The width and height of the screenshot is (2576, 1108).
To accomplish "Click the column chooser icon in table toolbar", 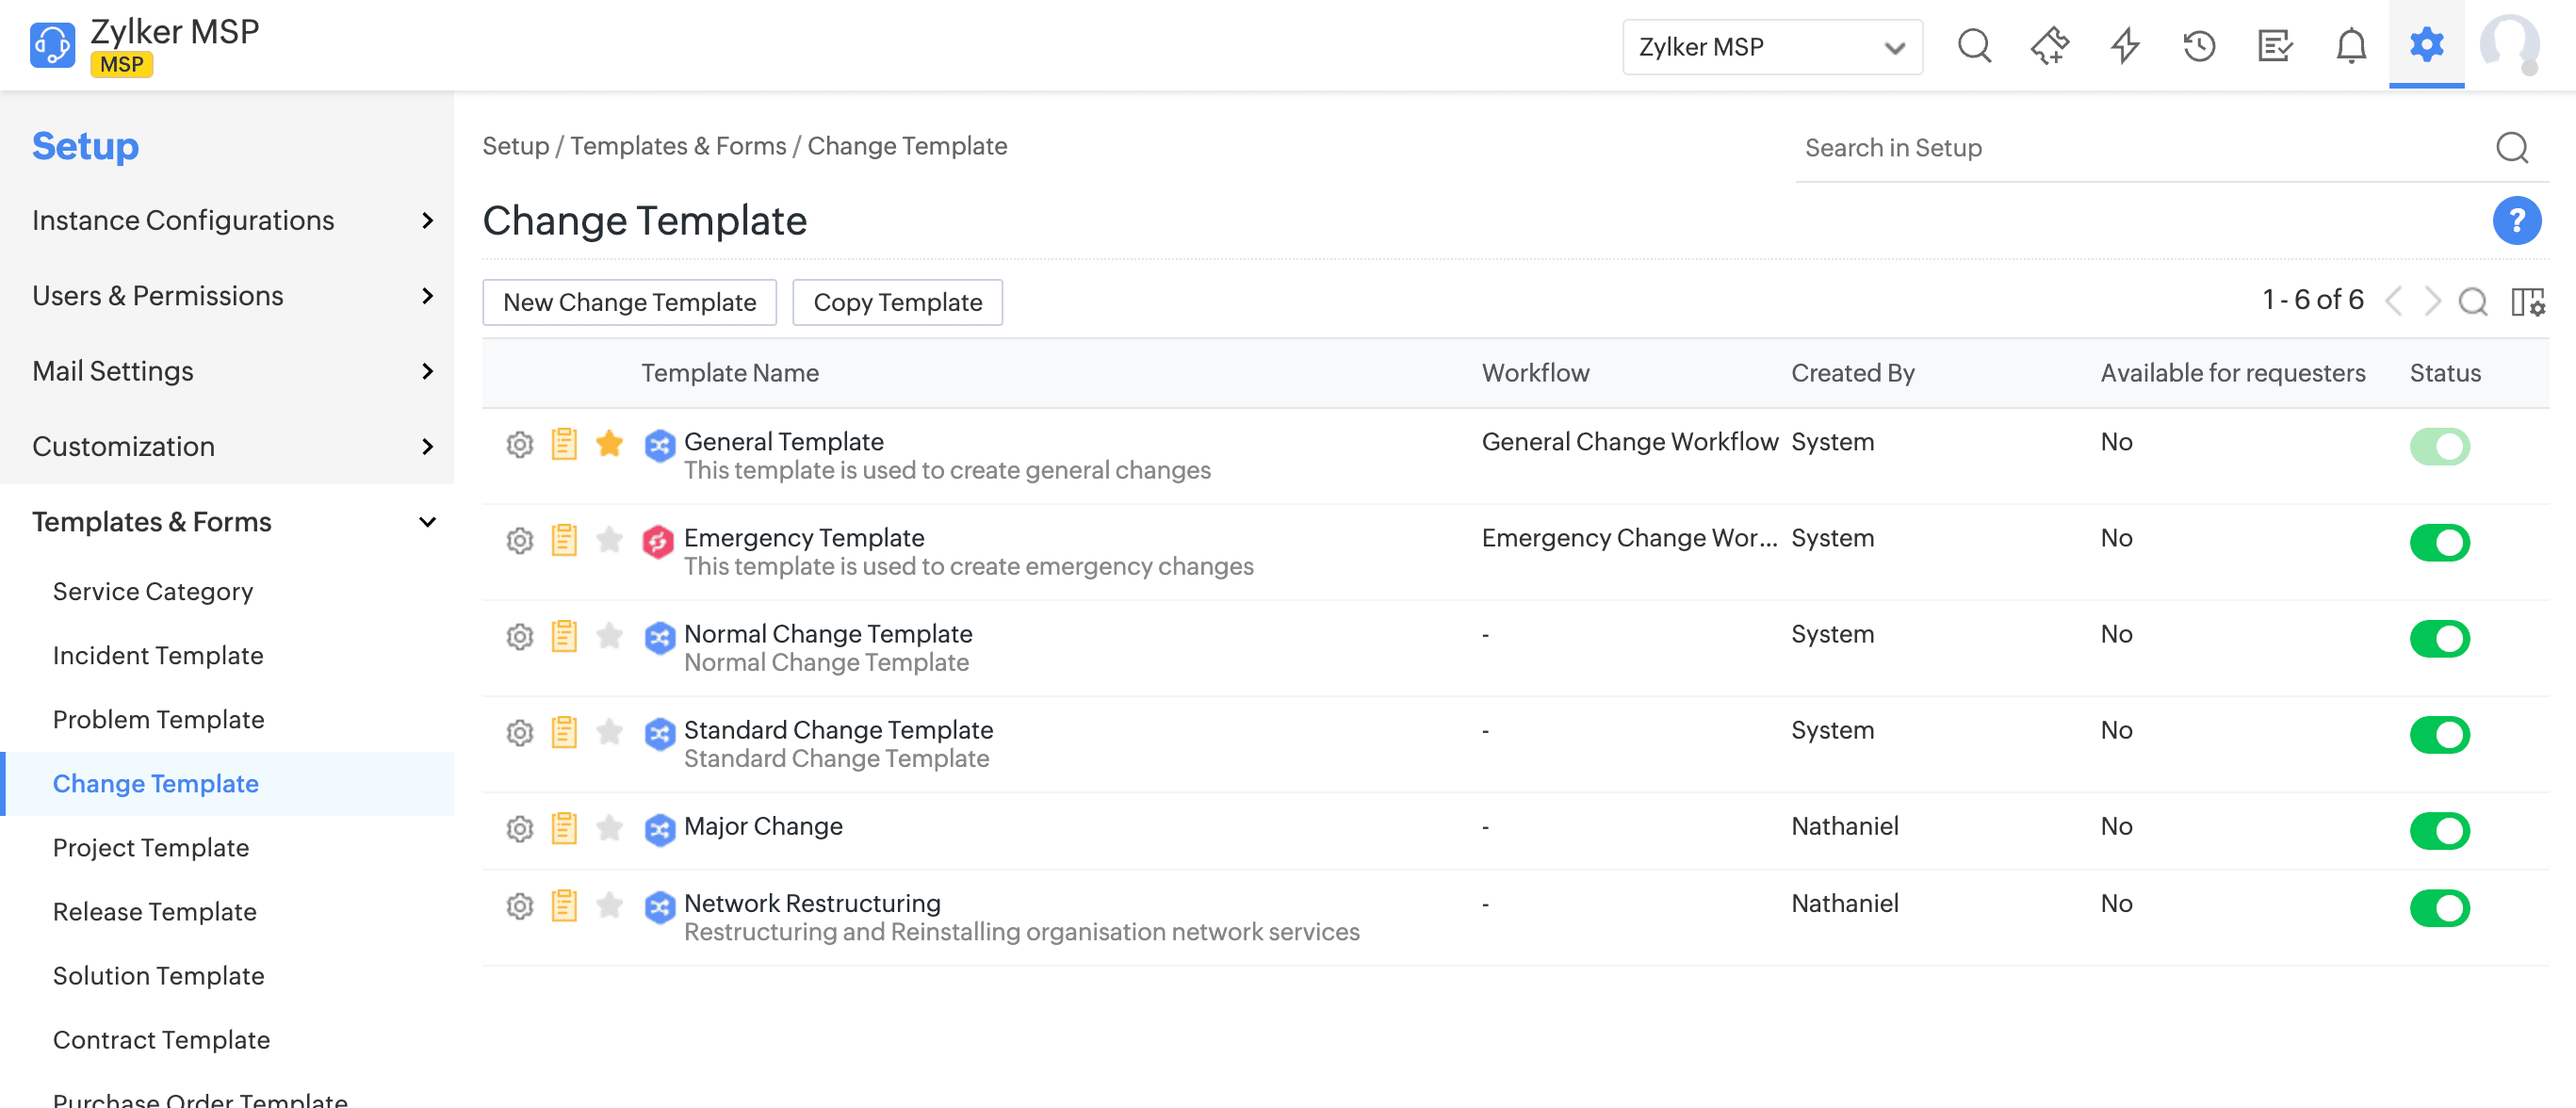I will [x=2527, y=301].
